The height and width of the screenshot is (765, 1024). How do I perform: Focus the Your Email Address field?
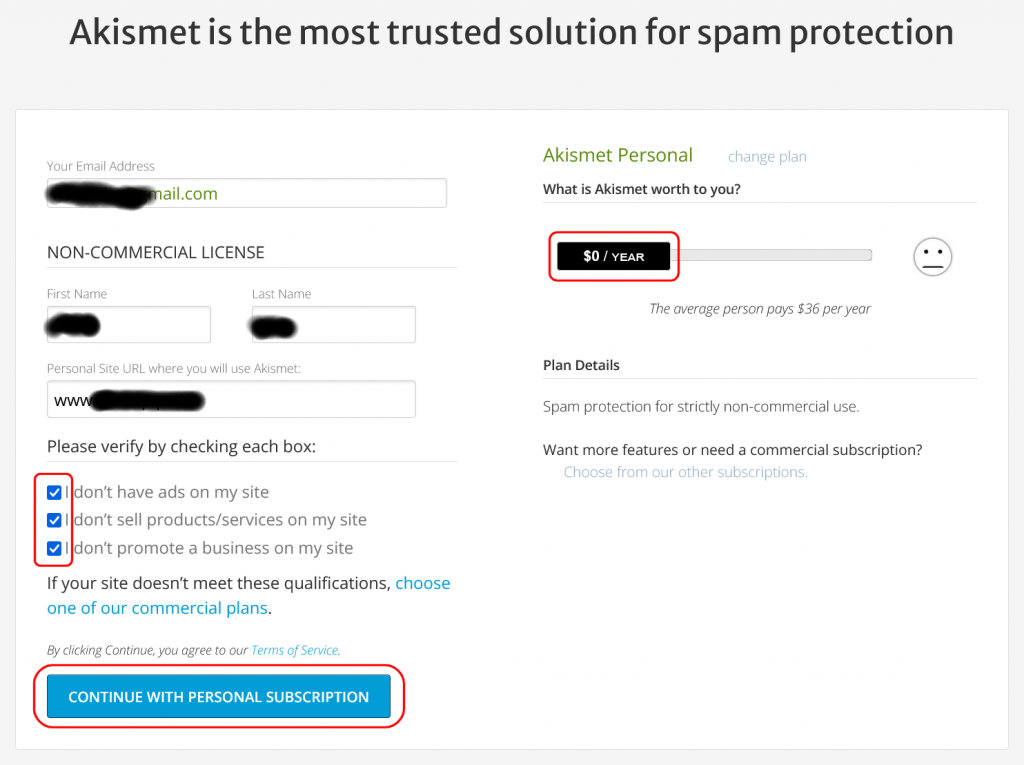(247, 193)
